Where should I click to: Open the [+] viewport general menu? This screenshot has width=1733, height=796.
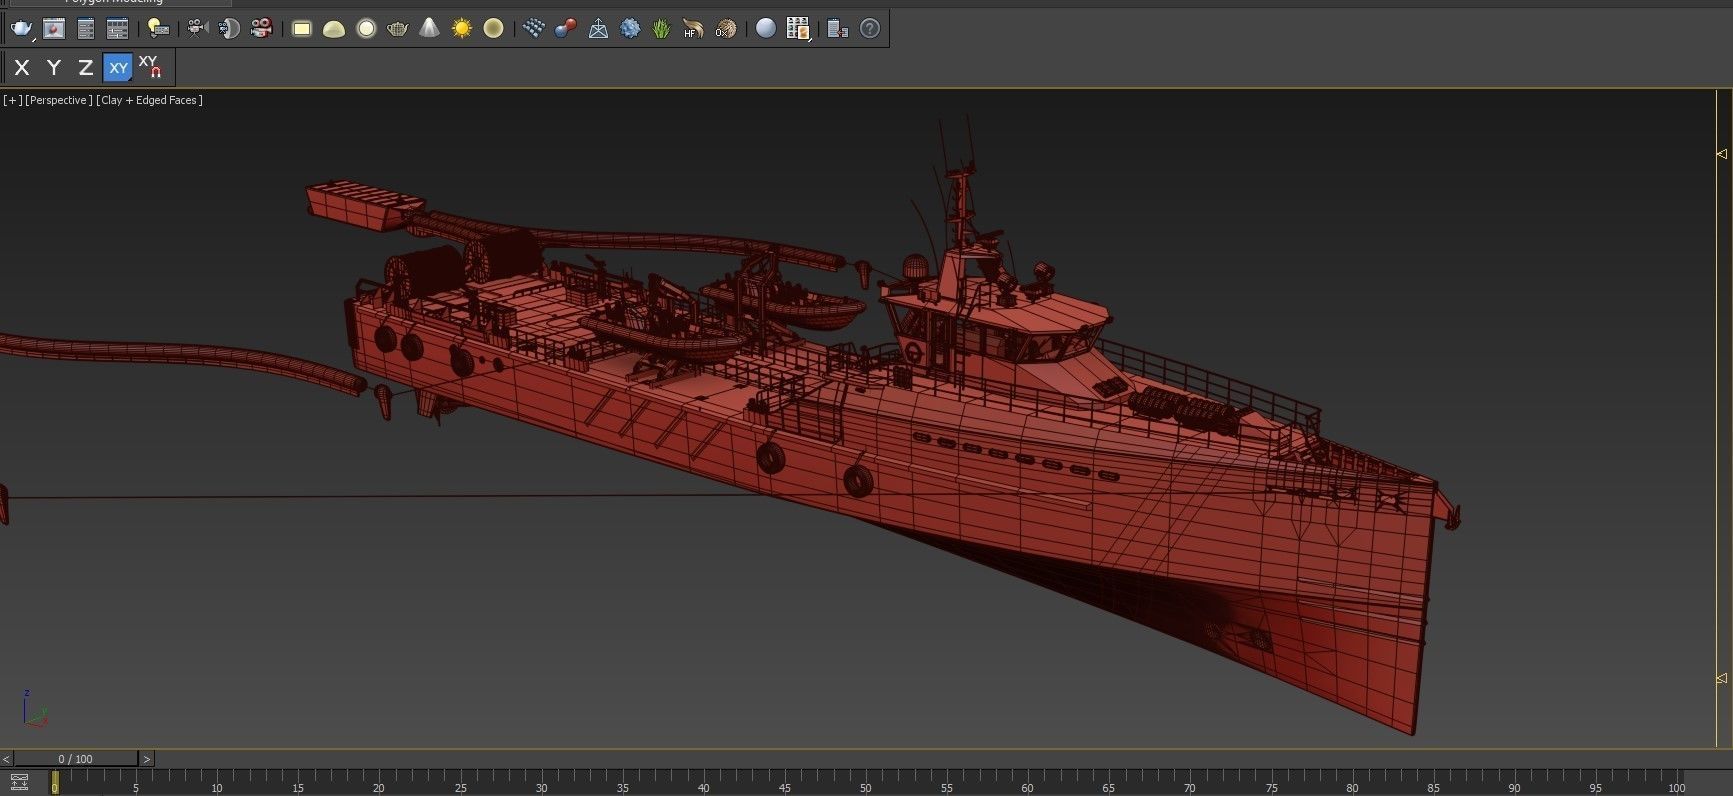pos(12,100)
